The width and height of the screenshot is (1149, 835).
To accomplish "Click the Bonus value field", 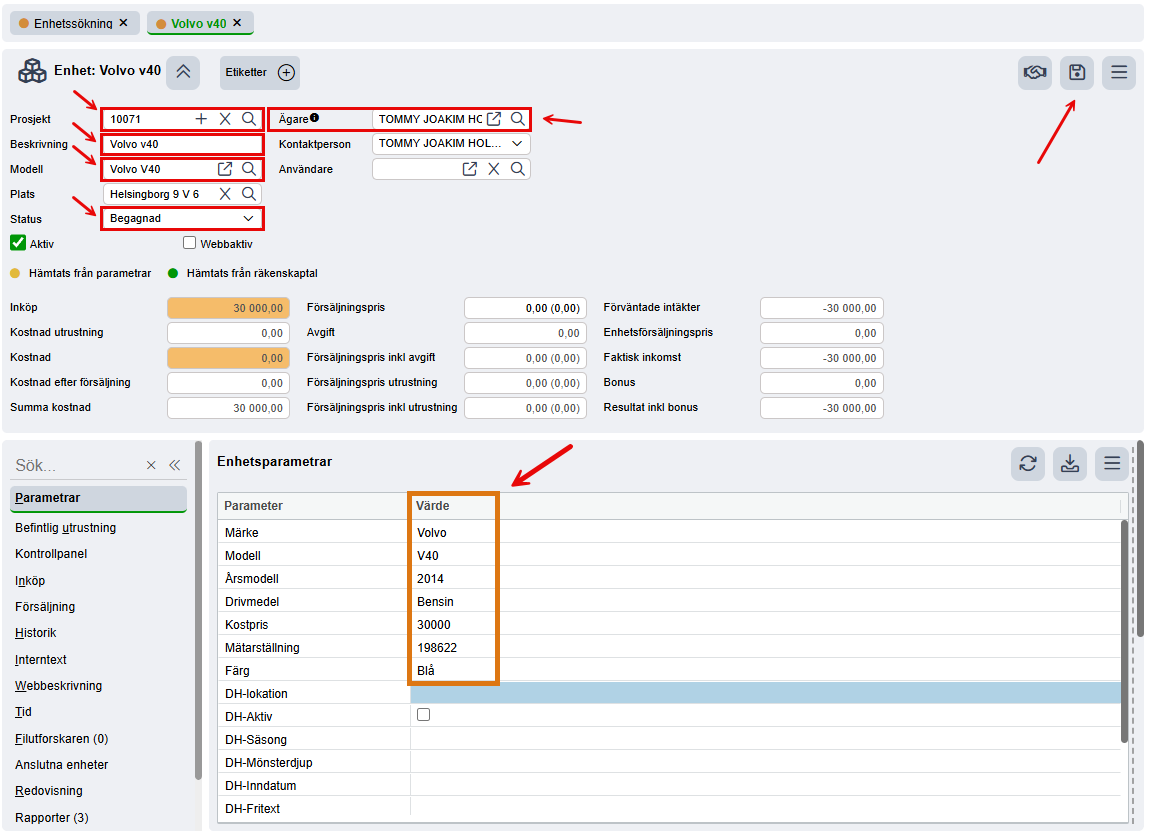I will click(x=821, y=383).
